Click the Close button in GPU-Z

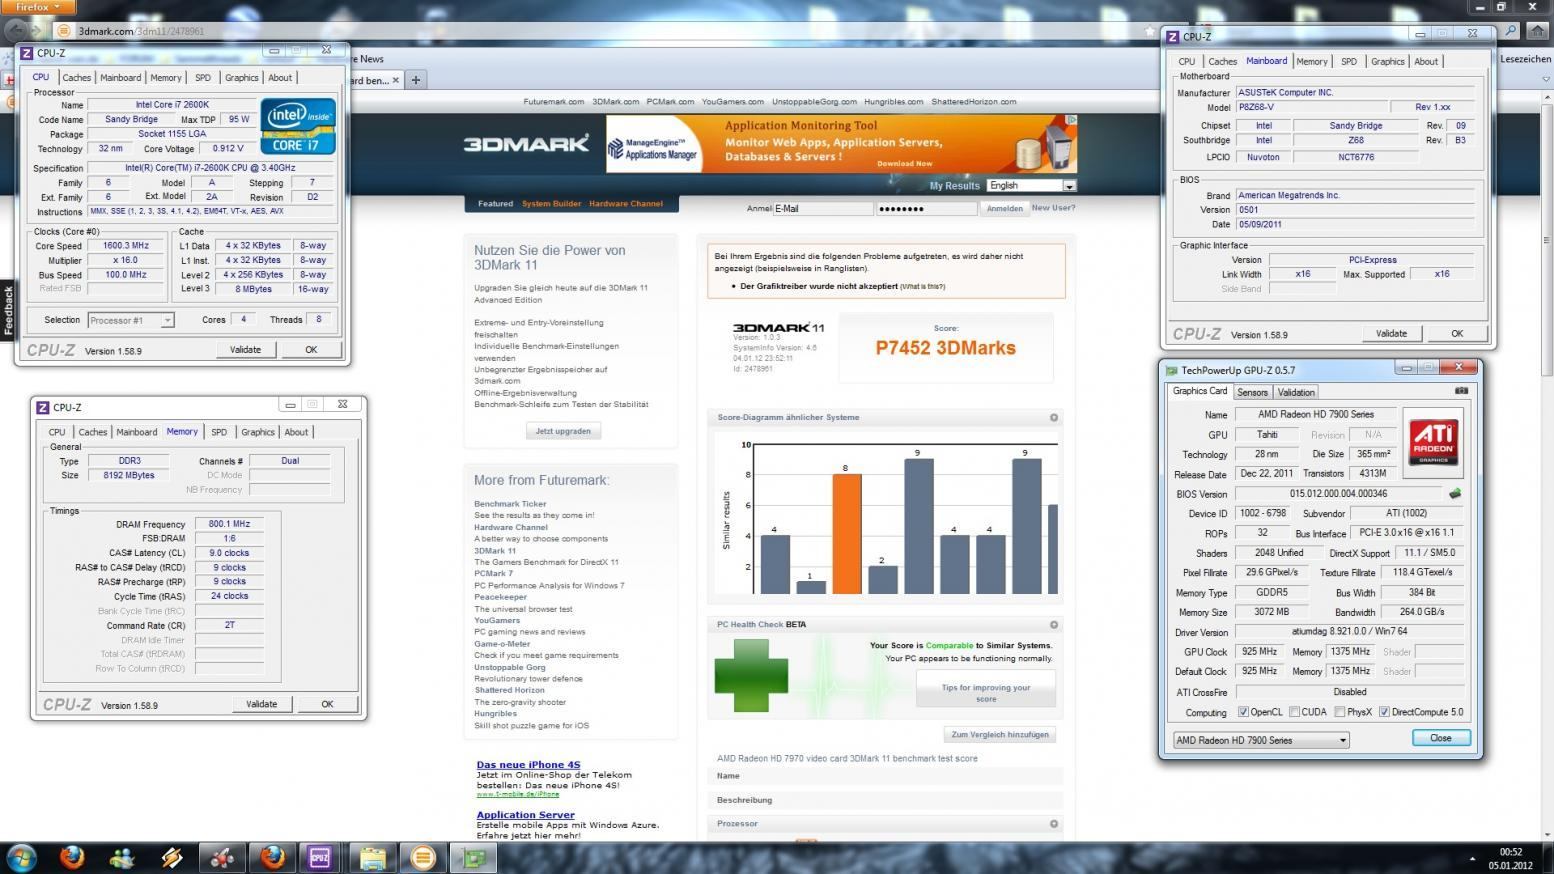1441,737
